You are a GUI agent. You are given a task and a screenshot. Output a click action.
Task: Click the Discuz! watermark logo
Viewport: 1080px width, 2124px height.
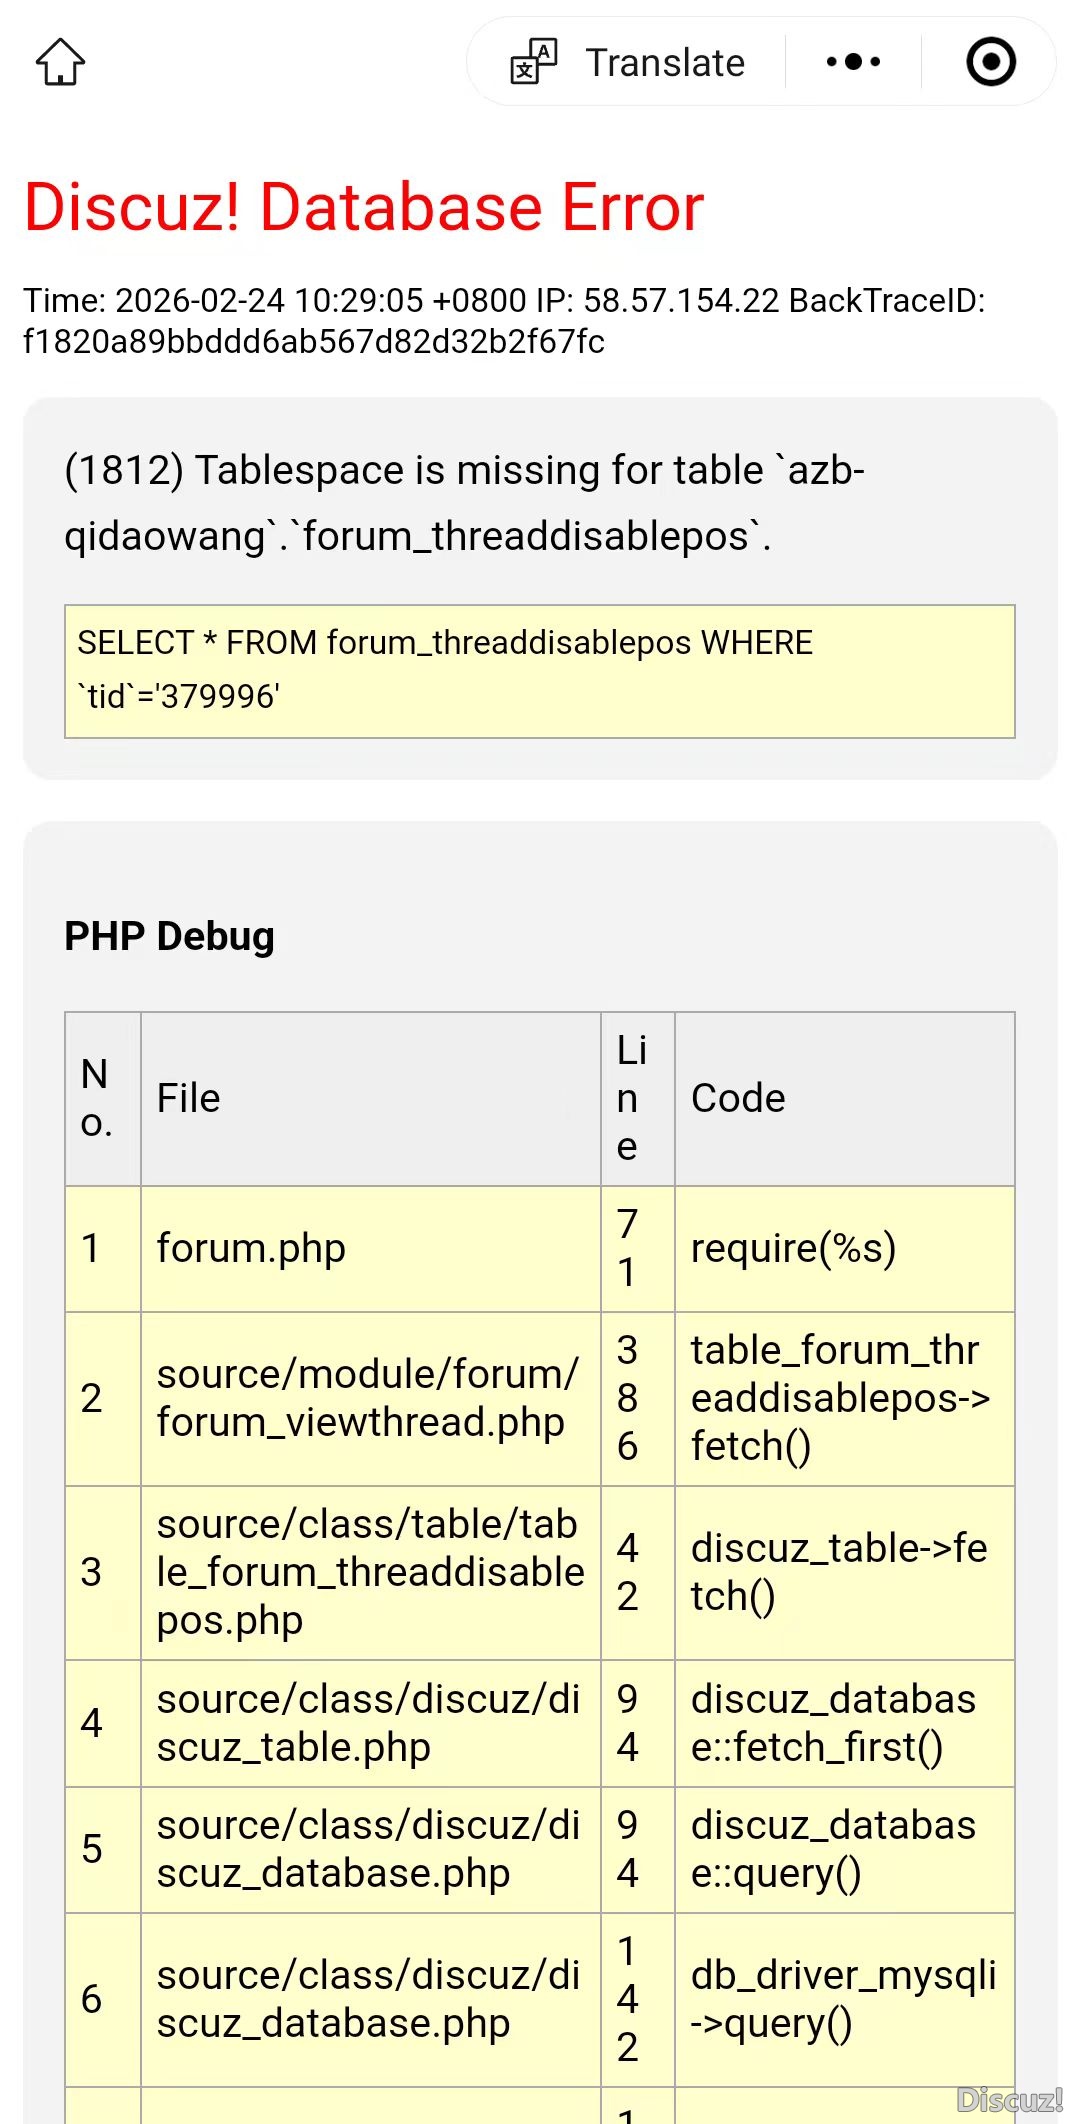[x=1009, y=2099]
